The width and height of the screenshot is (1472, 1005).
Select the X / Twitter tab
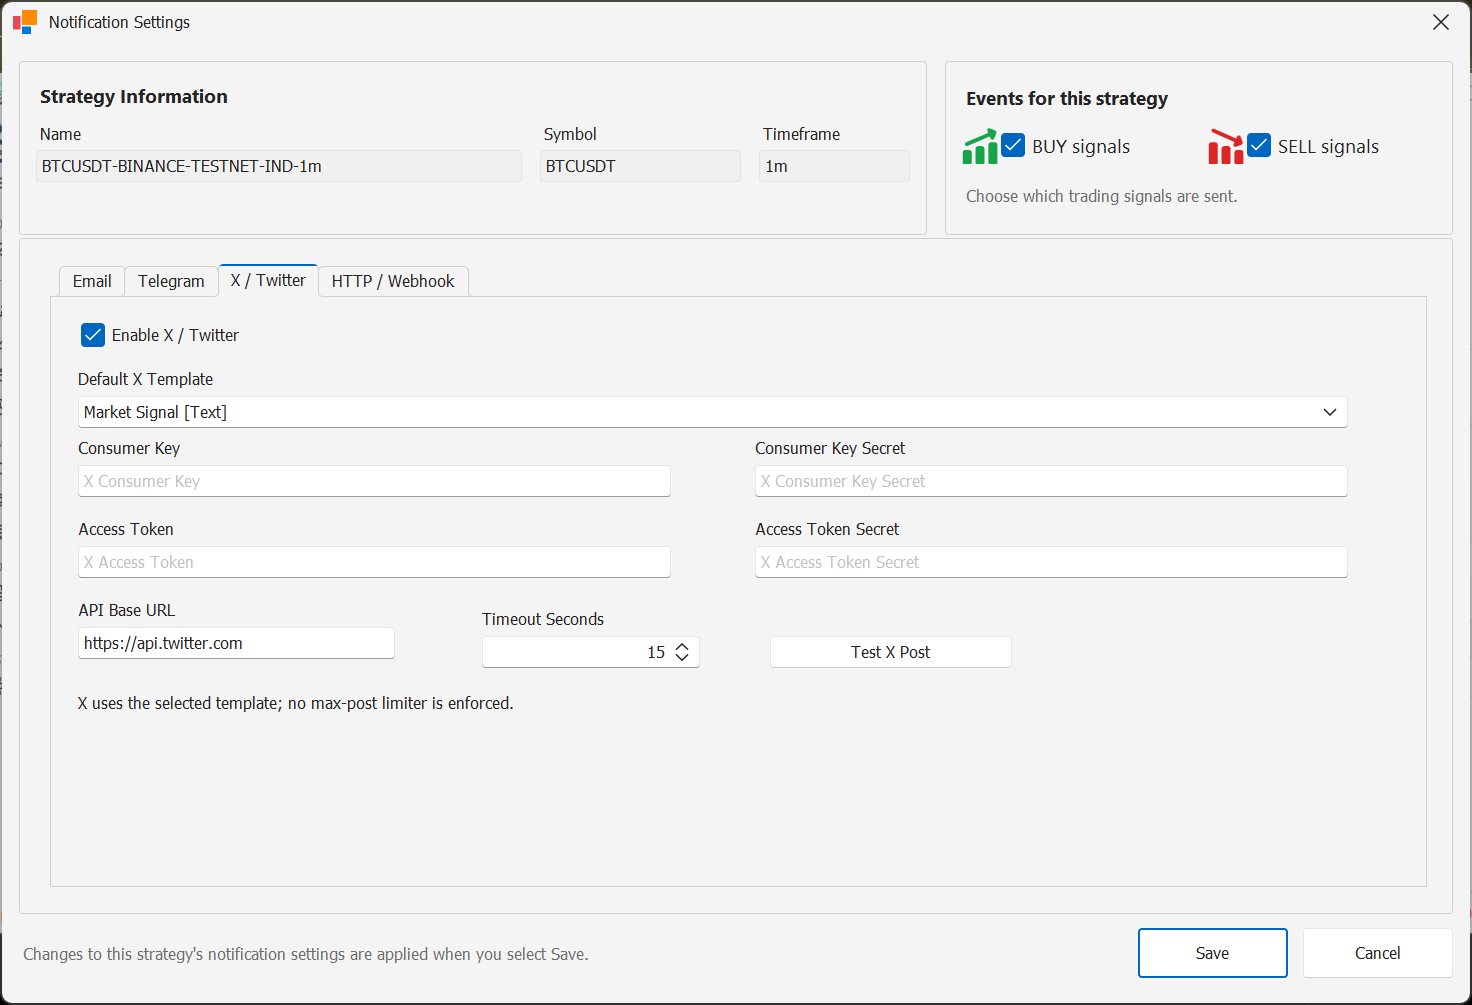click(268, 280)
